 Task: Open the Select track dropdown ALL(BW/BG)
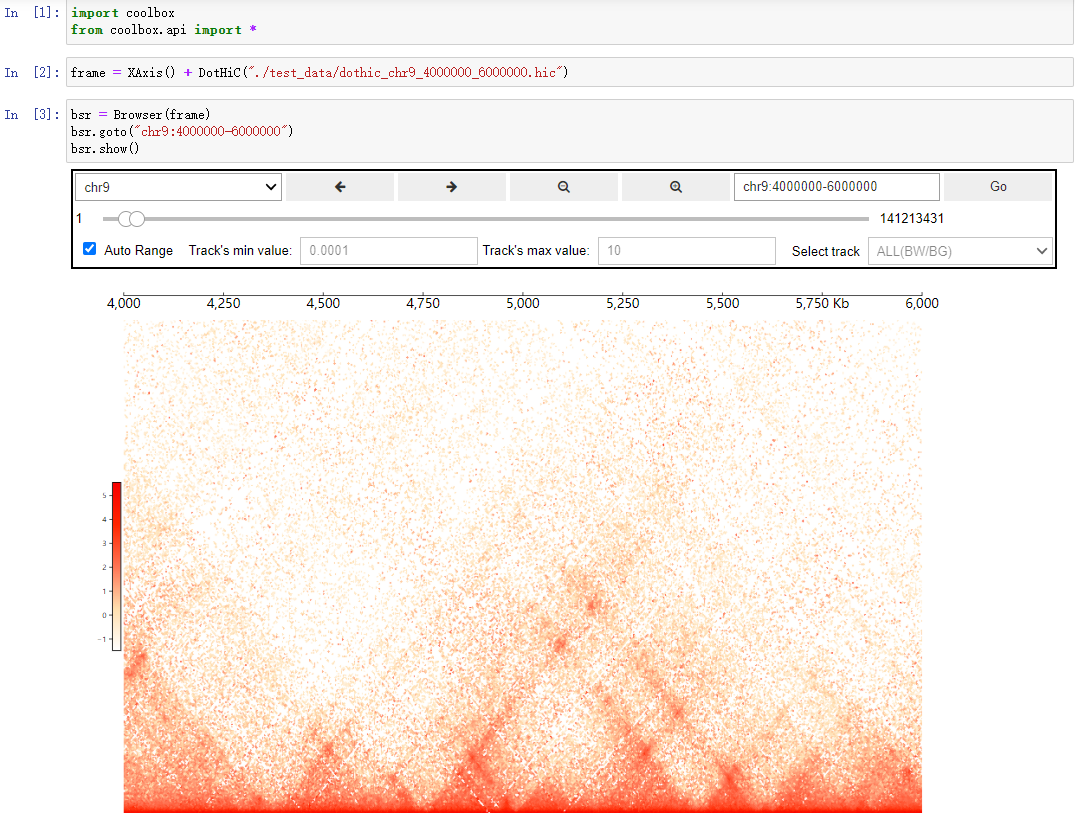click(960, 251)
